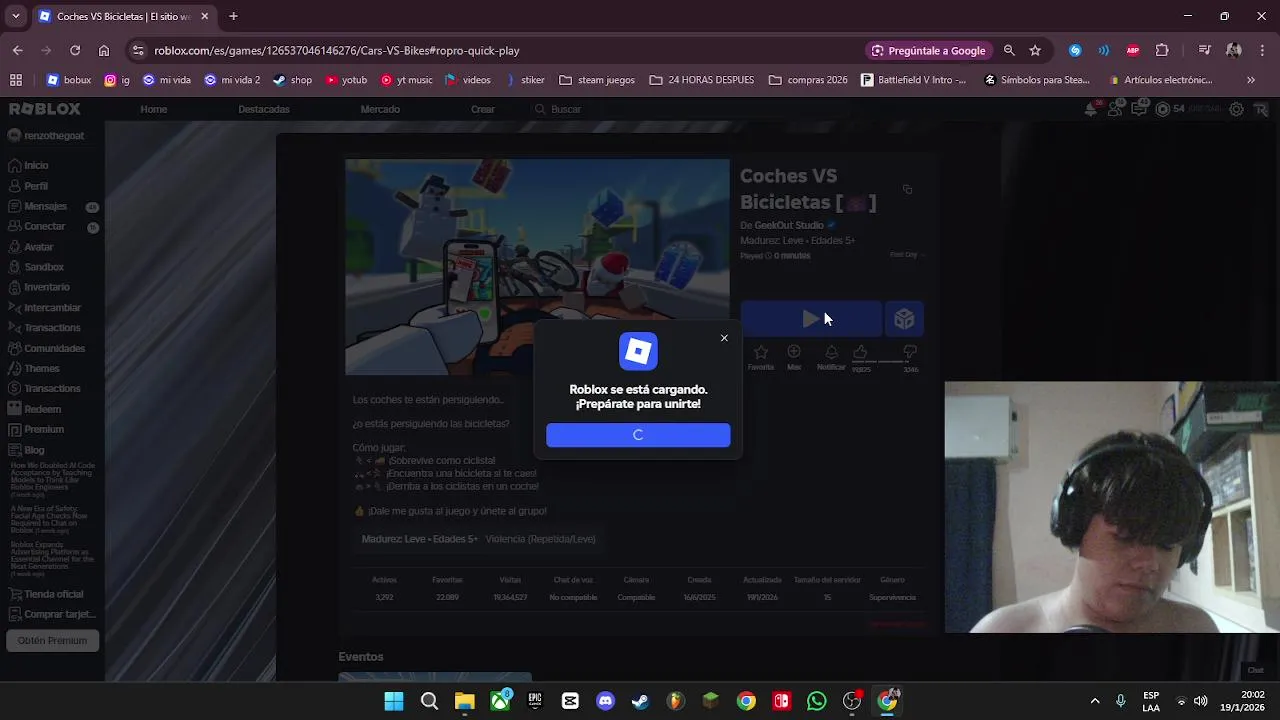The image size is (1280, 720).
Task: Open the Shazam browser extension
Action: coord(1075,50)
